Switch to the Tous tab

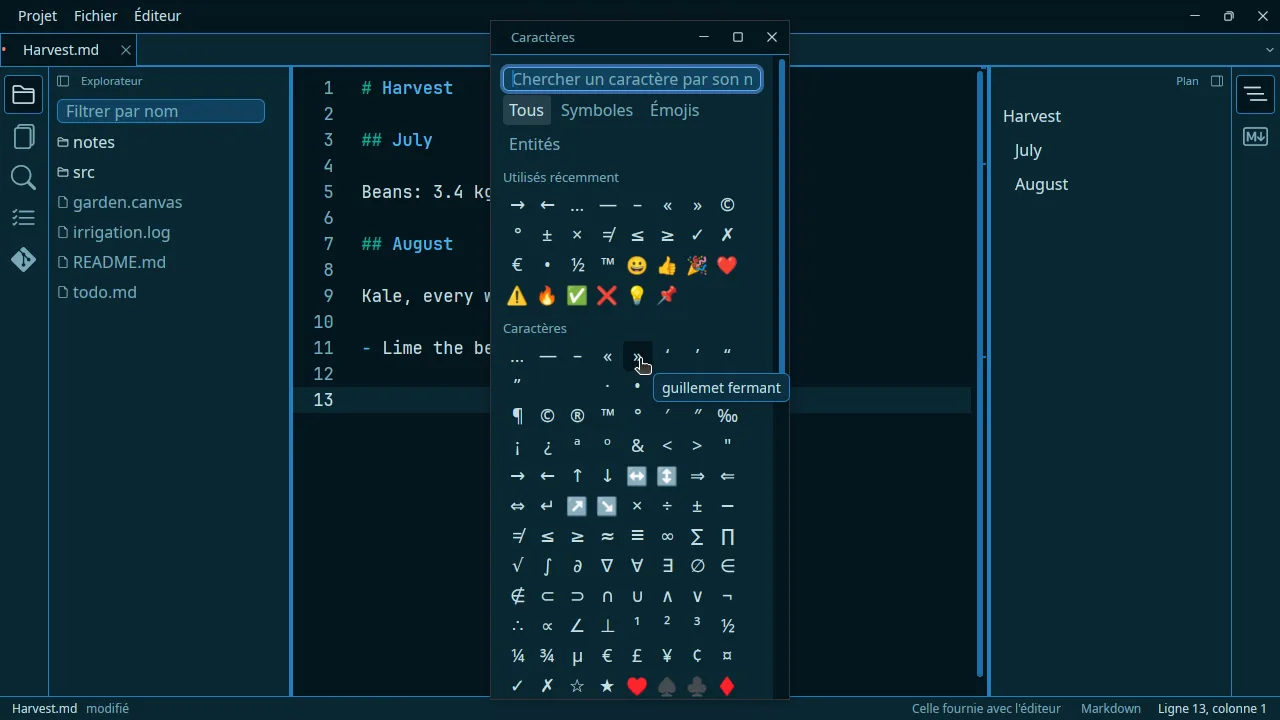[x=526, y=110]
